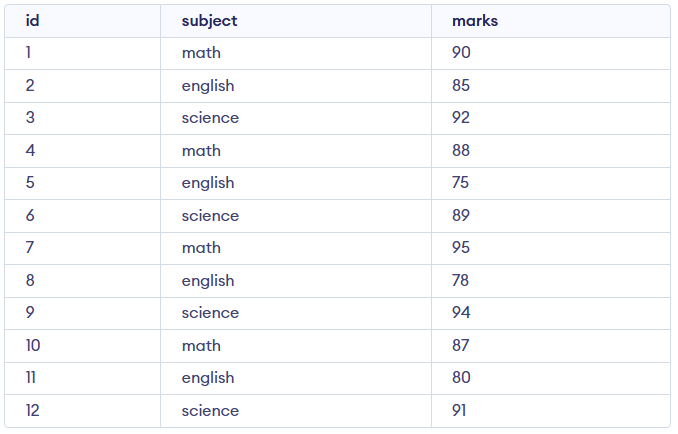Click the marks value 75
Viewport: 678px width, 434px height.
[461, 183]
